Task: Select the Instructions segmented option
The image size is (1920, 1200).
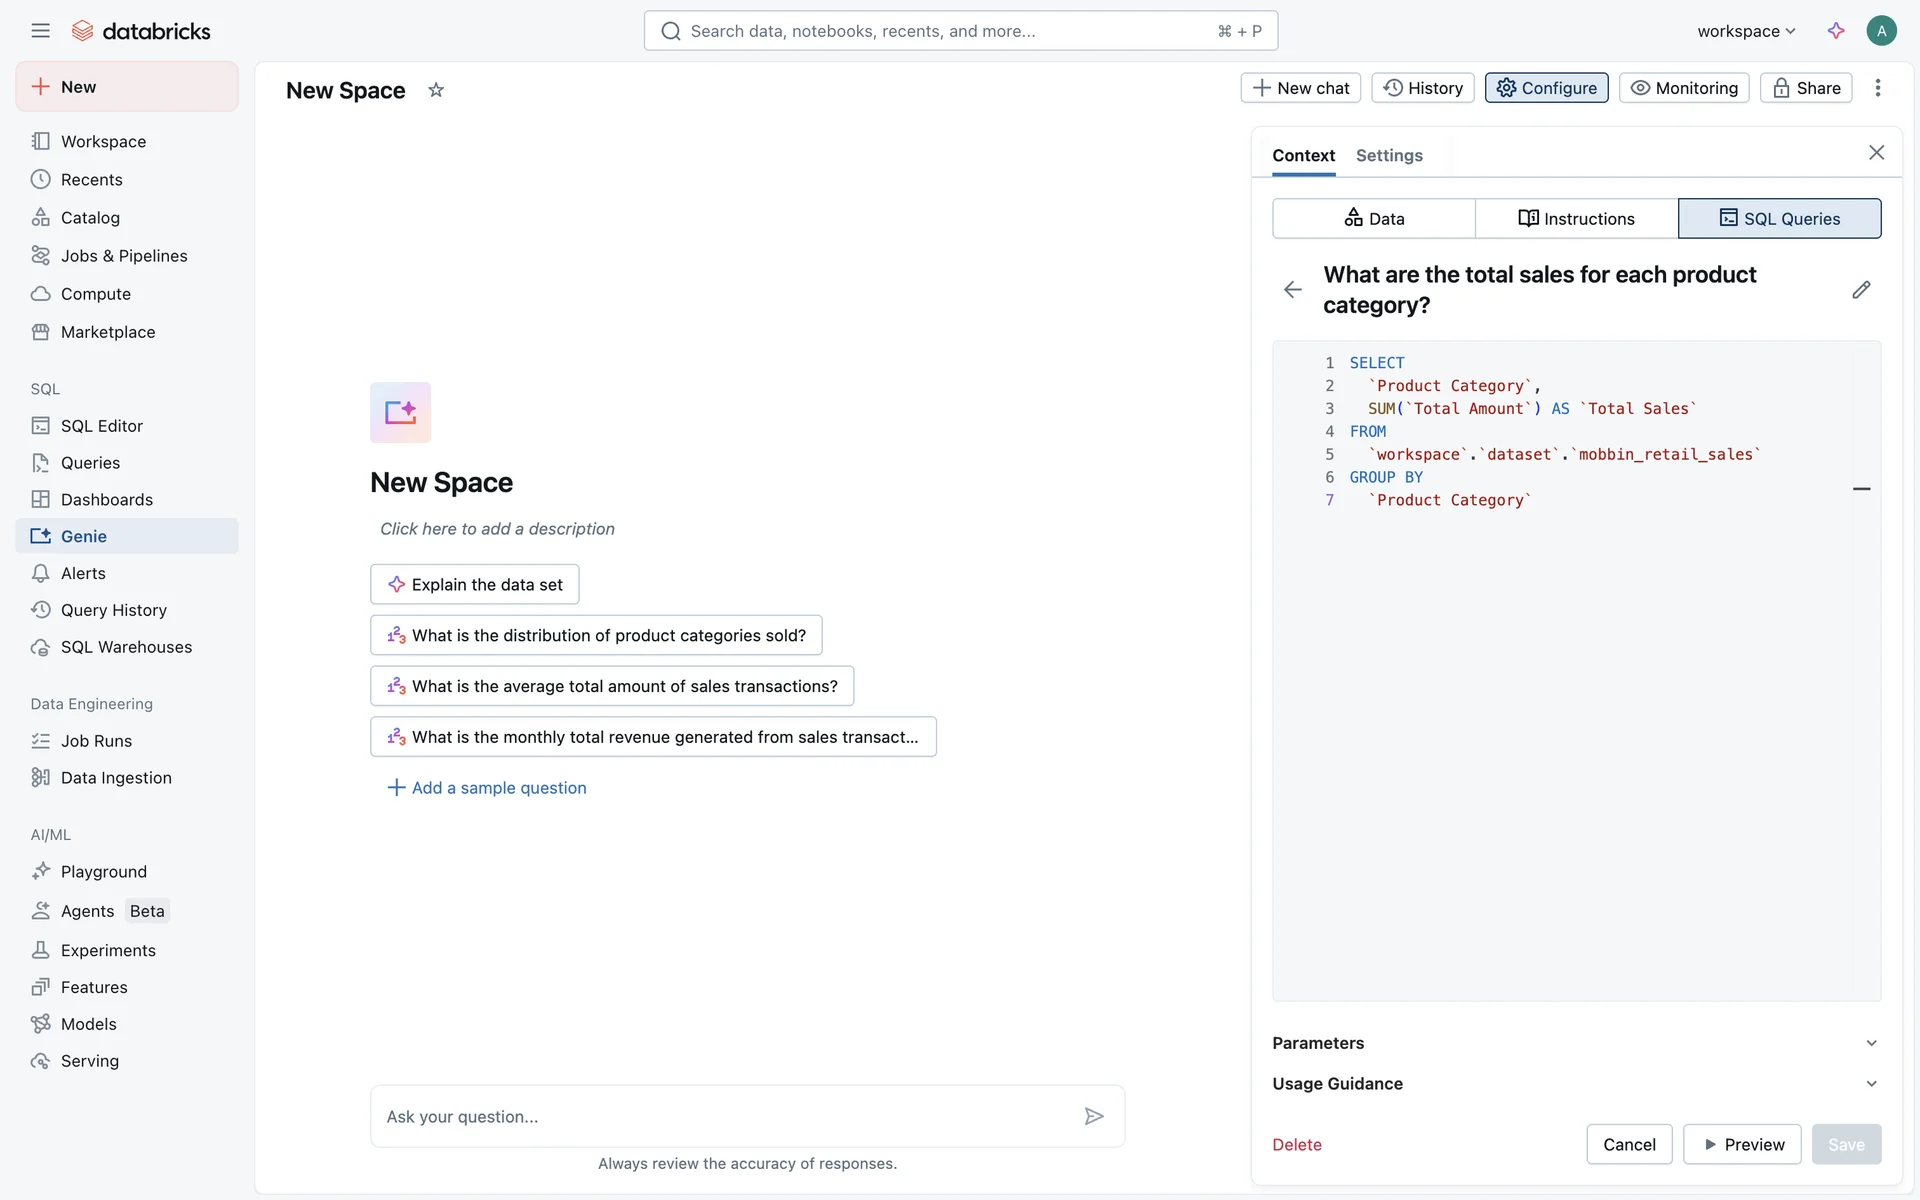Action: tap(1576, 218)
